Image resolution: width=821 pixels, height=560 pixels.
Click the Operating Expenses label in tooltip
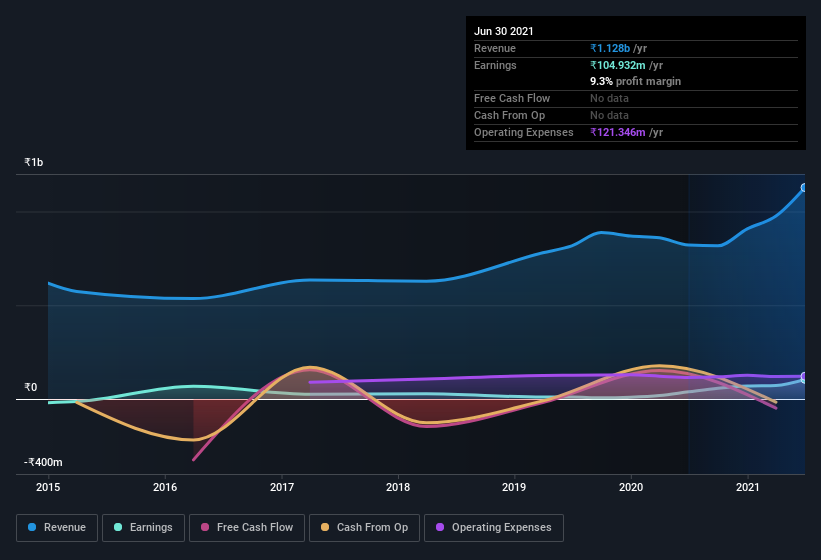[x=524, y=132]
